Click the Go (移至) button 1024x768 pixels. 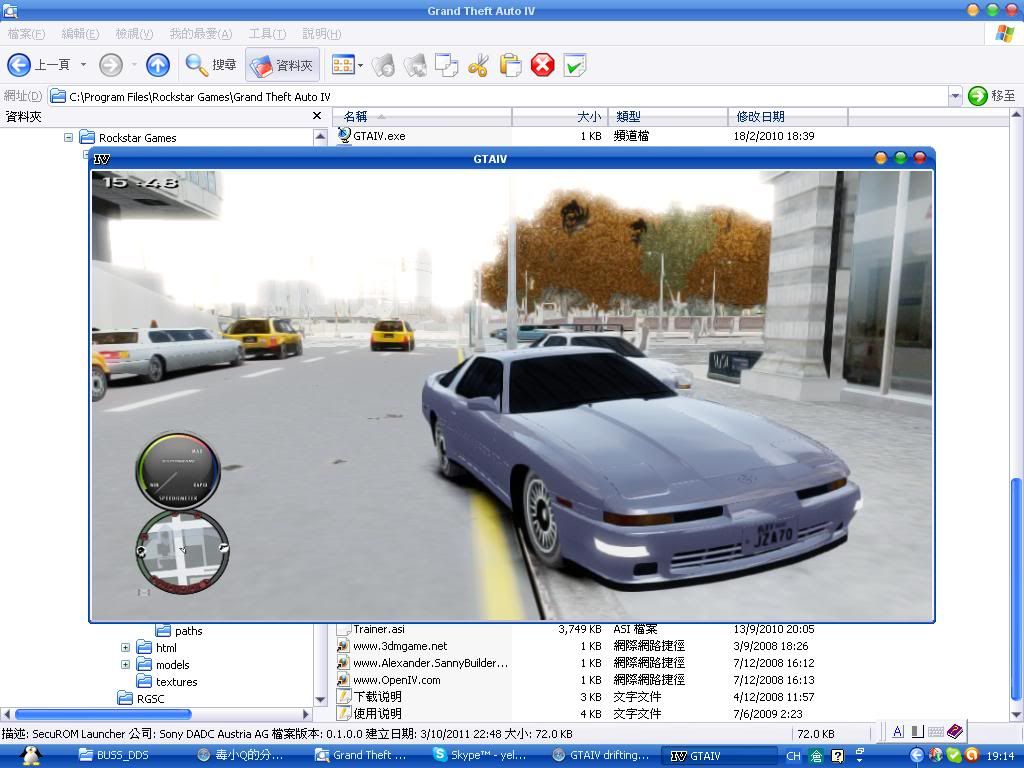992,96
